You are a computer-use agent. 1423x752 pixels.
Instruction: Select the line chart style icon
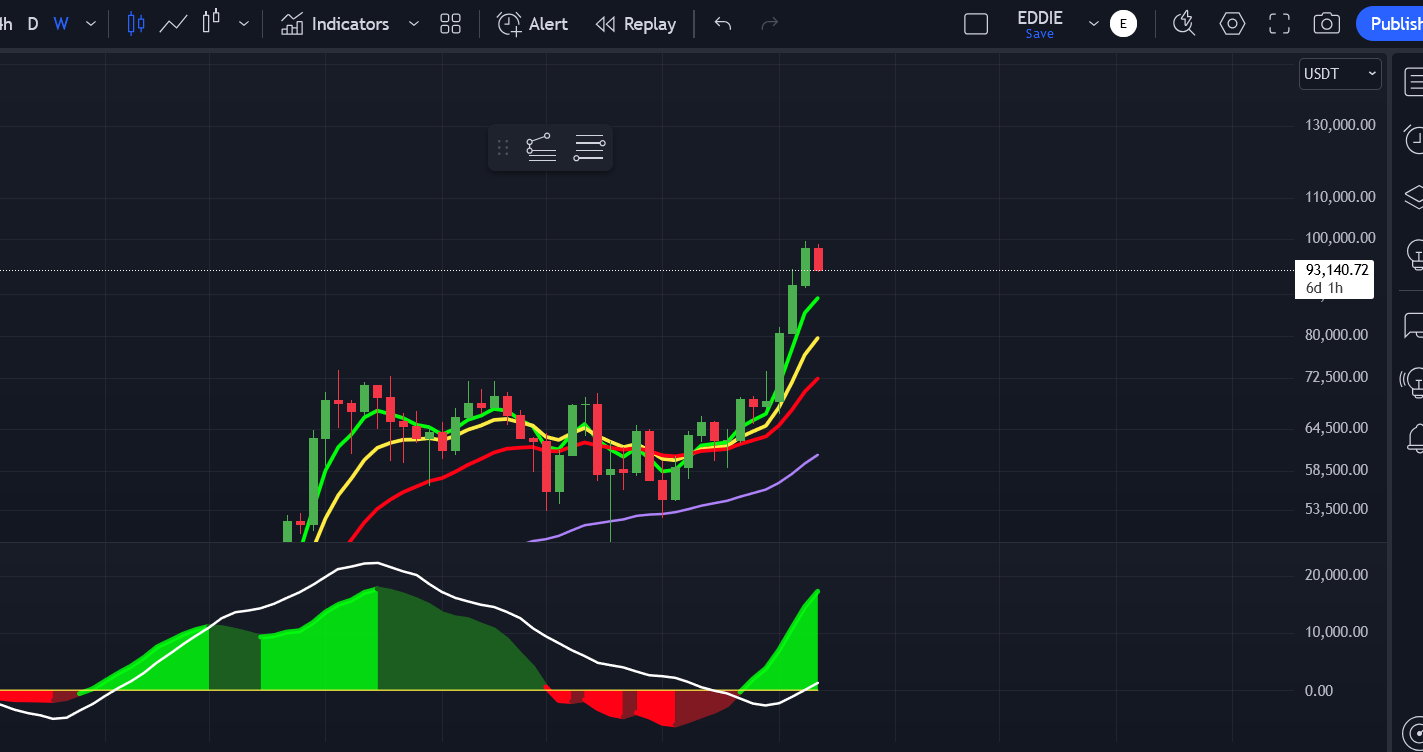[x=173, y=24]
